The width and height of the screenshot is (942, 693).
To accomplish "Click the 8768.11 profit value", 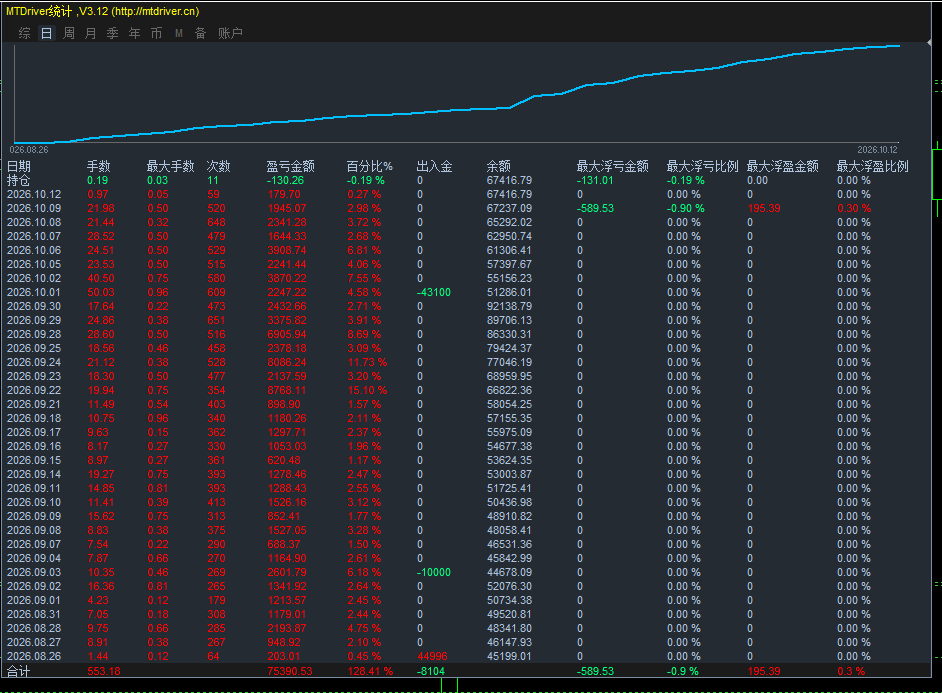I will coord(287,390).
